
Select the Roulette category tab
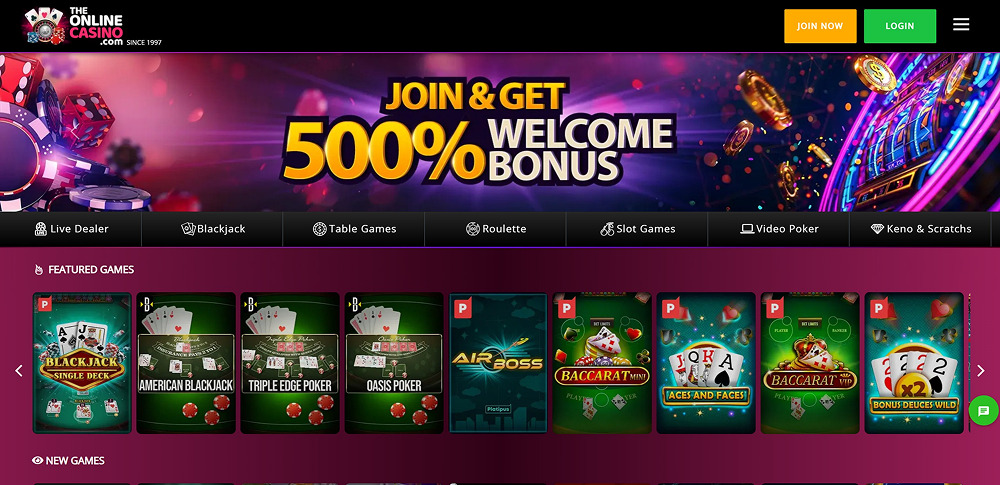click(x=496, y=229)
